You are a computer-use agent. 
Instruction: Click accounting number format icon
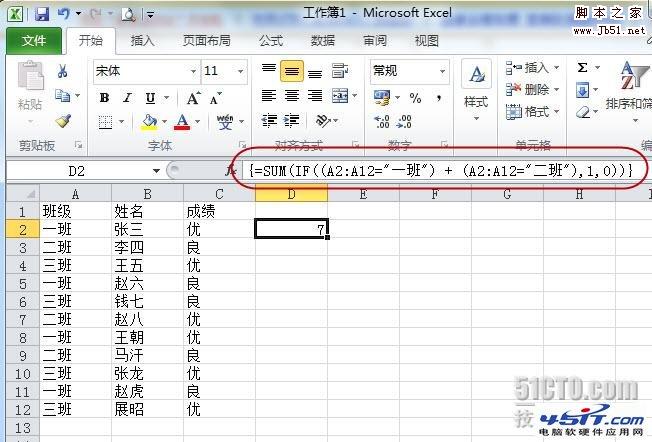click(382, 98)
